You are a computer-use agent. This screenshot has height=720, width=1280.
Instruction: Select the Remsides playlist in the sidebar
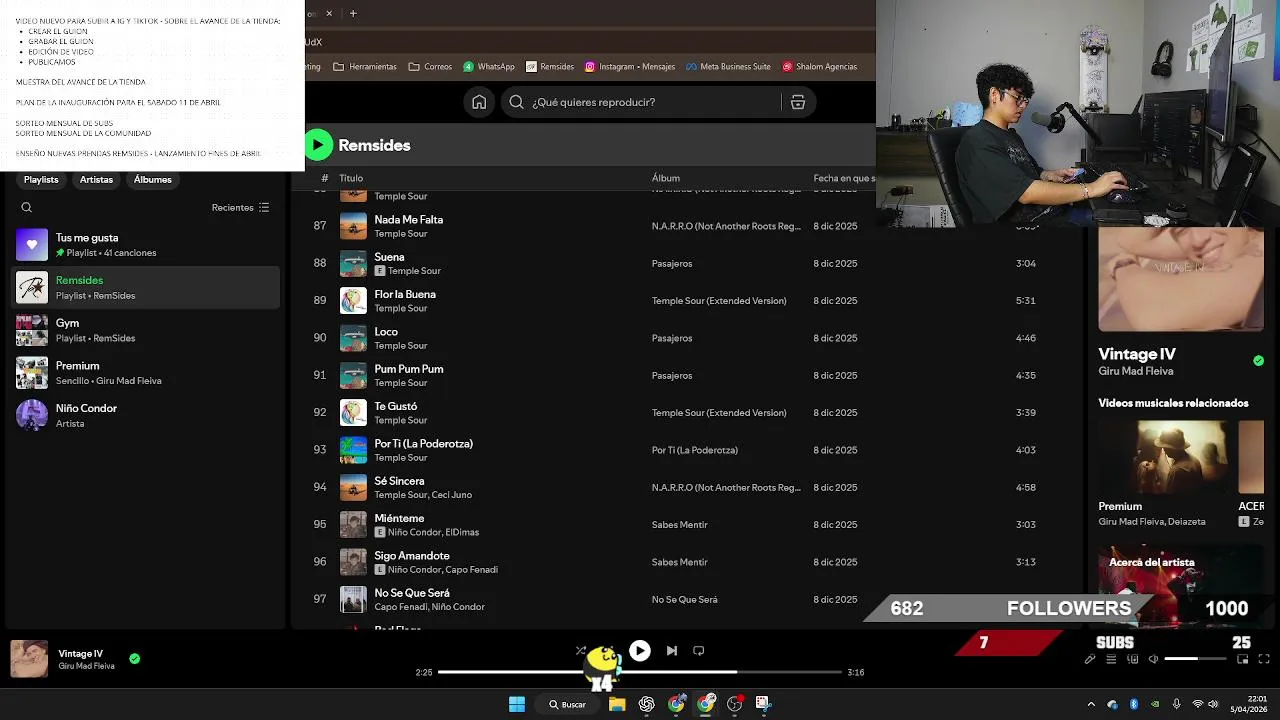click(x=146, y=288)
